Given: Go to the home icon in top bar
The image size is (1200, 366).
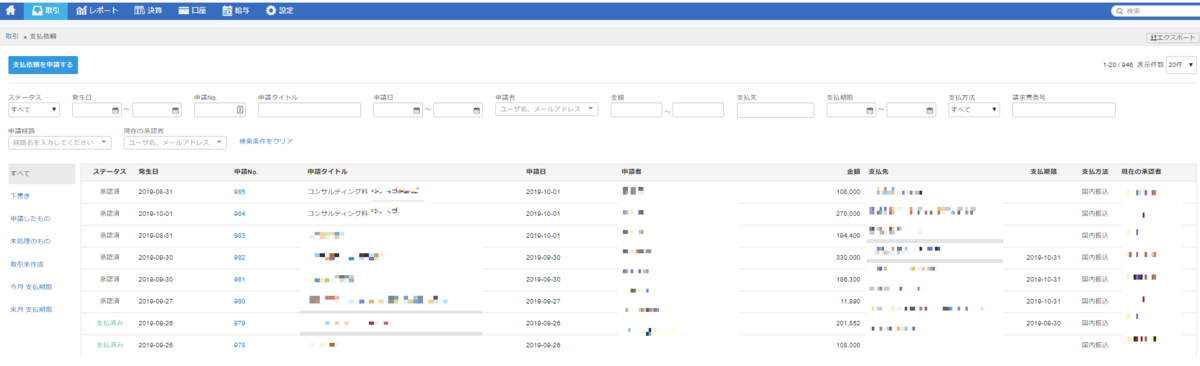Looking at the screenshot, I should [10, 10].
